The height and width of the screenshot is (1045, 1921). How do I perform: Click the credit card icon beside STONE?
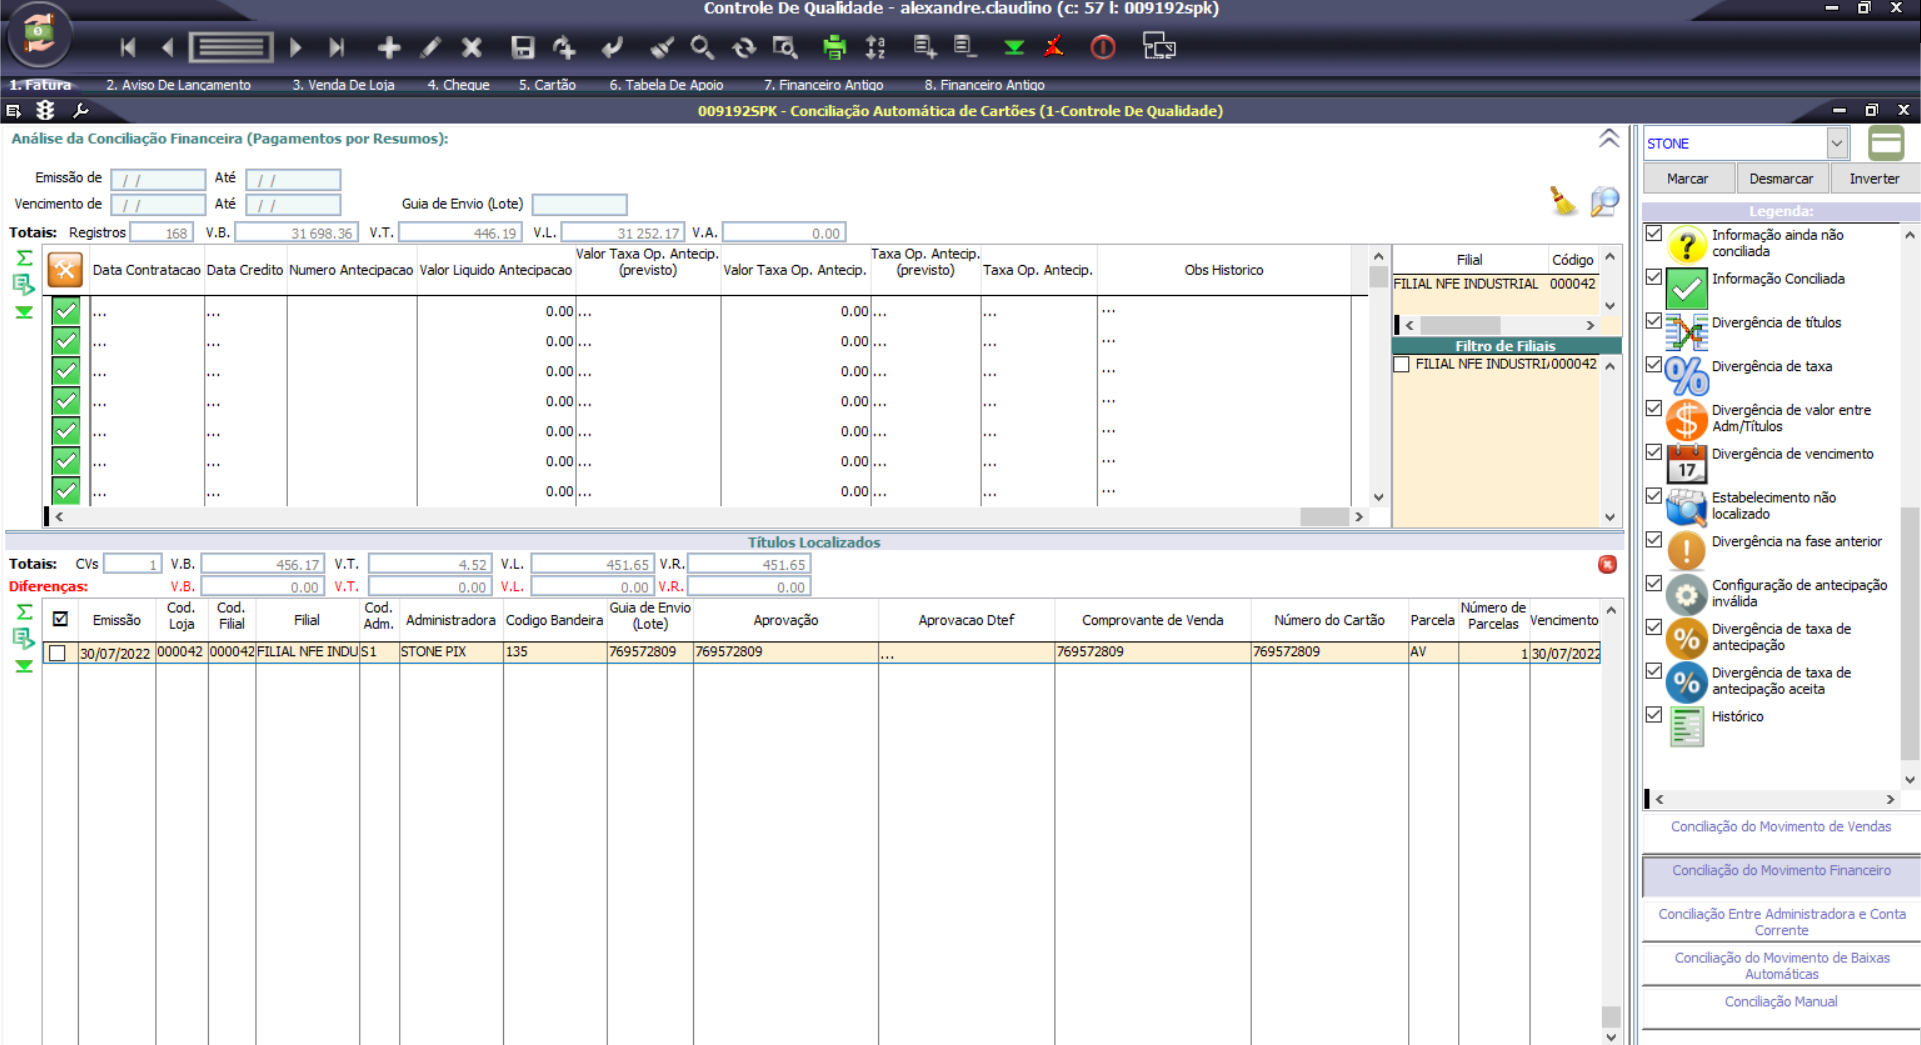coord(1885,143)
